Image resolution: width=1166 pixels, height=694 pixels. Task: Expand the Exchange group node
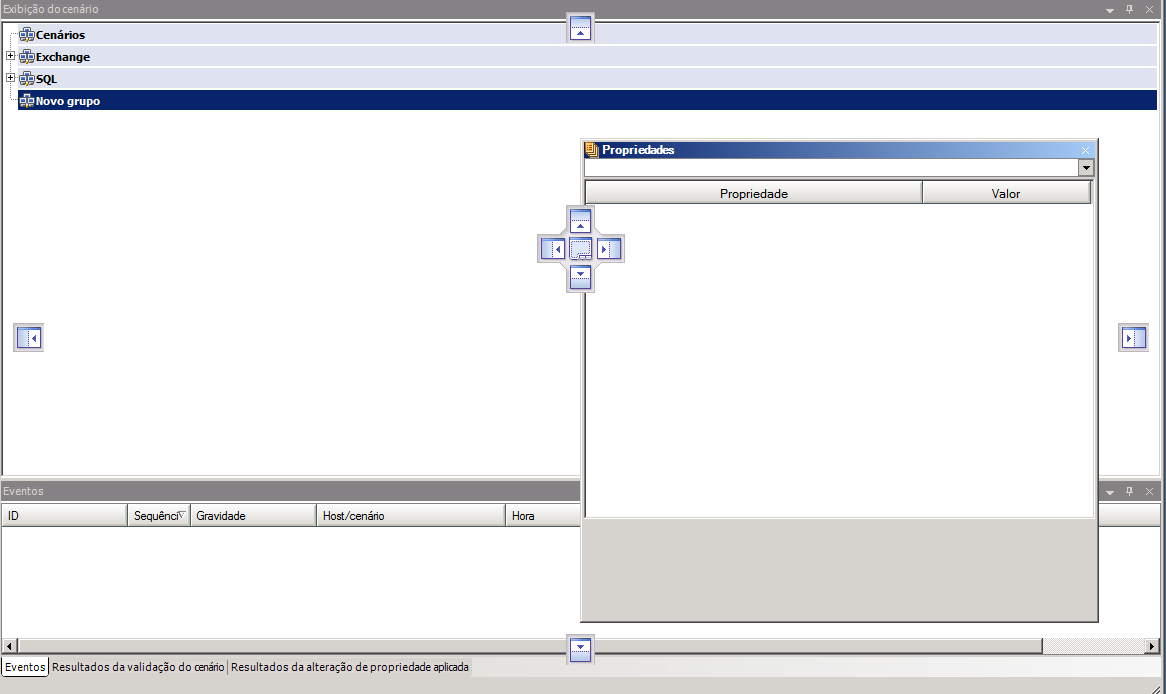pos(10,56)
